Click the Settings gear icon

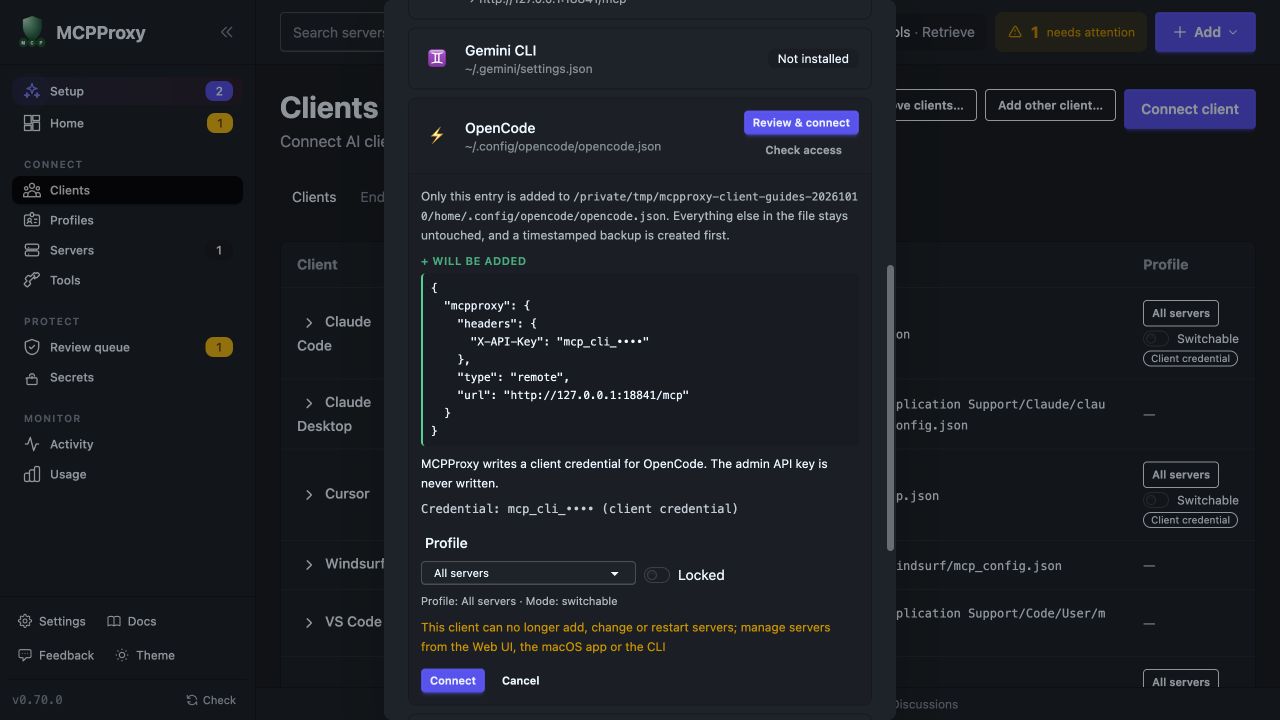[x=25, y=621]
